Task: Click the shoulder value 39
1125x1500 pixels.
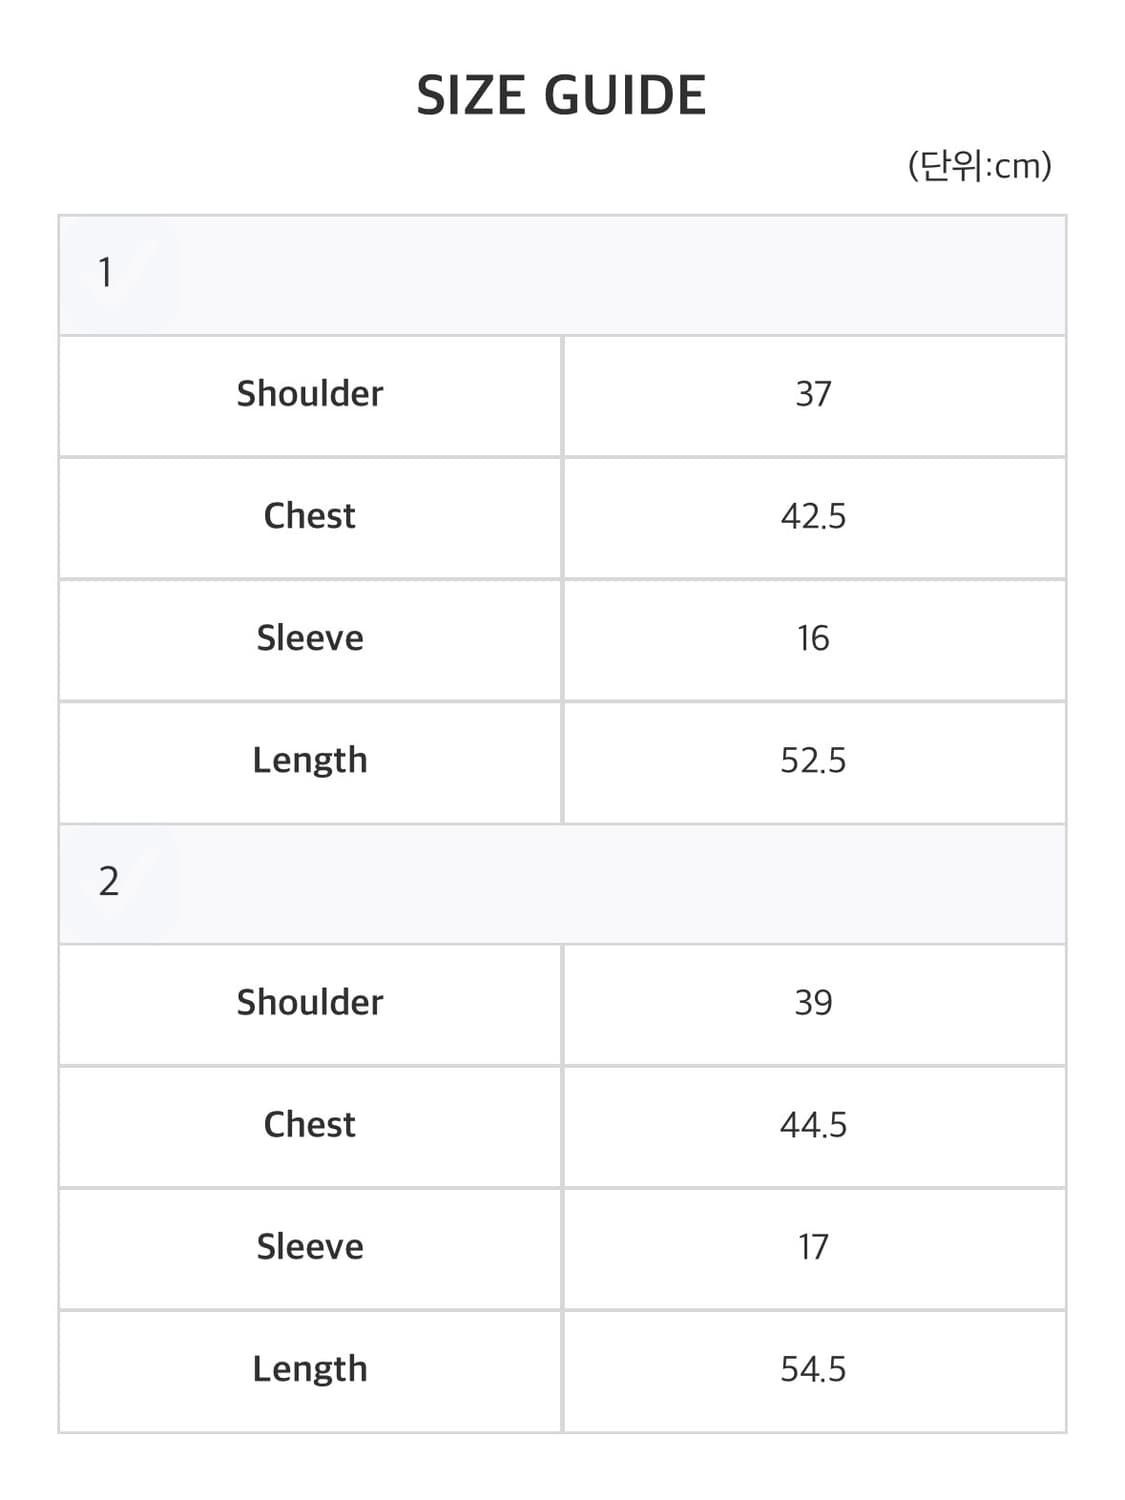Action: click(813, 1003)
